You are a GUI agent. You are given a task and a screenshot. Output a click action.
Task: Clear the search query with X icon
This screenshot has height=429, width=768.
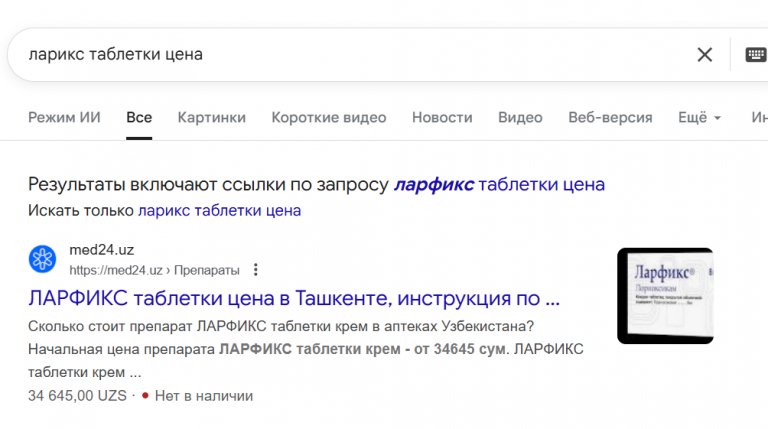[705, 55]
